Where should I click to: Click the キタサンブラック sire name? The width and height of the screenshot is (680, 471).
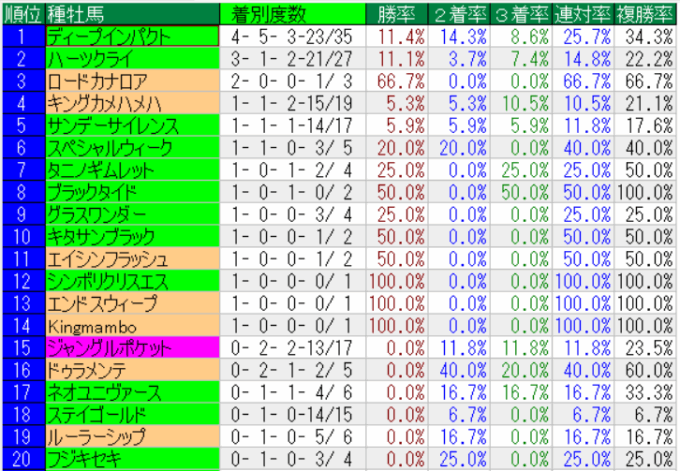[130, 237]
